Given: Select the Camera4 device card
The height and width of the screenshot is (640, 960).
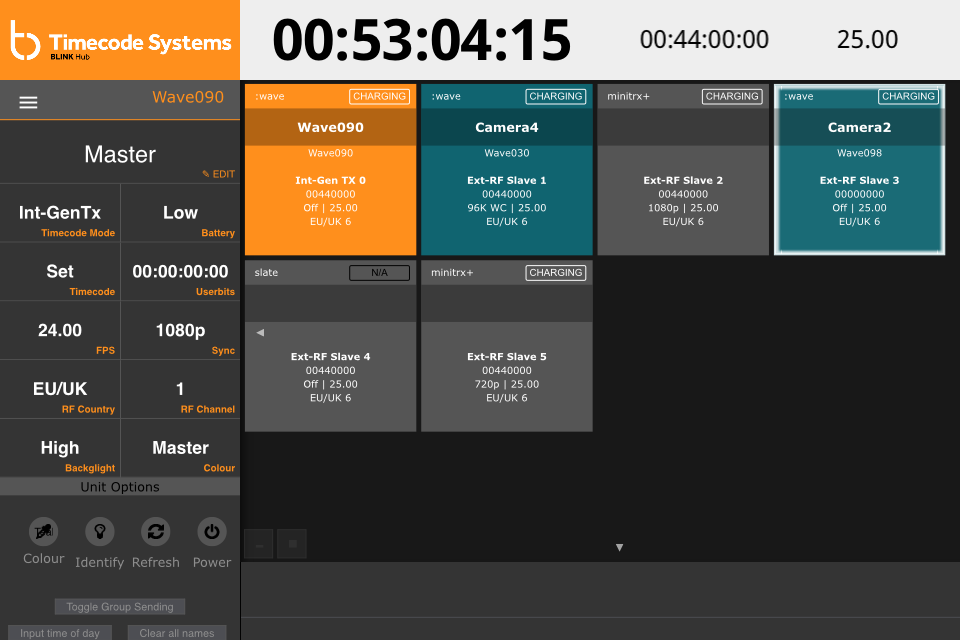Looking at the screenshot, I should pos(507,170).
